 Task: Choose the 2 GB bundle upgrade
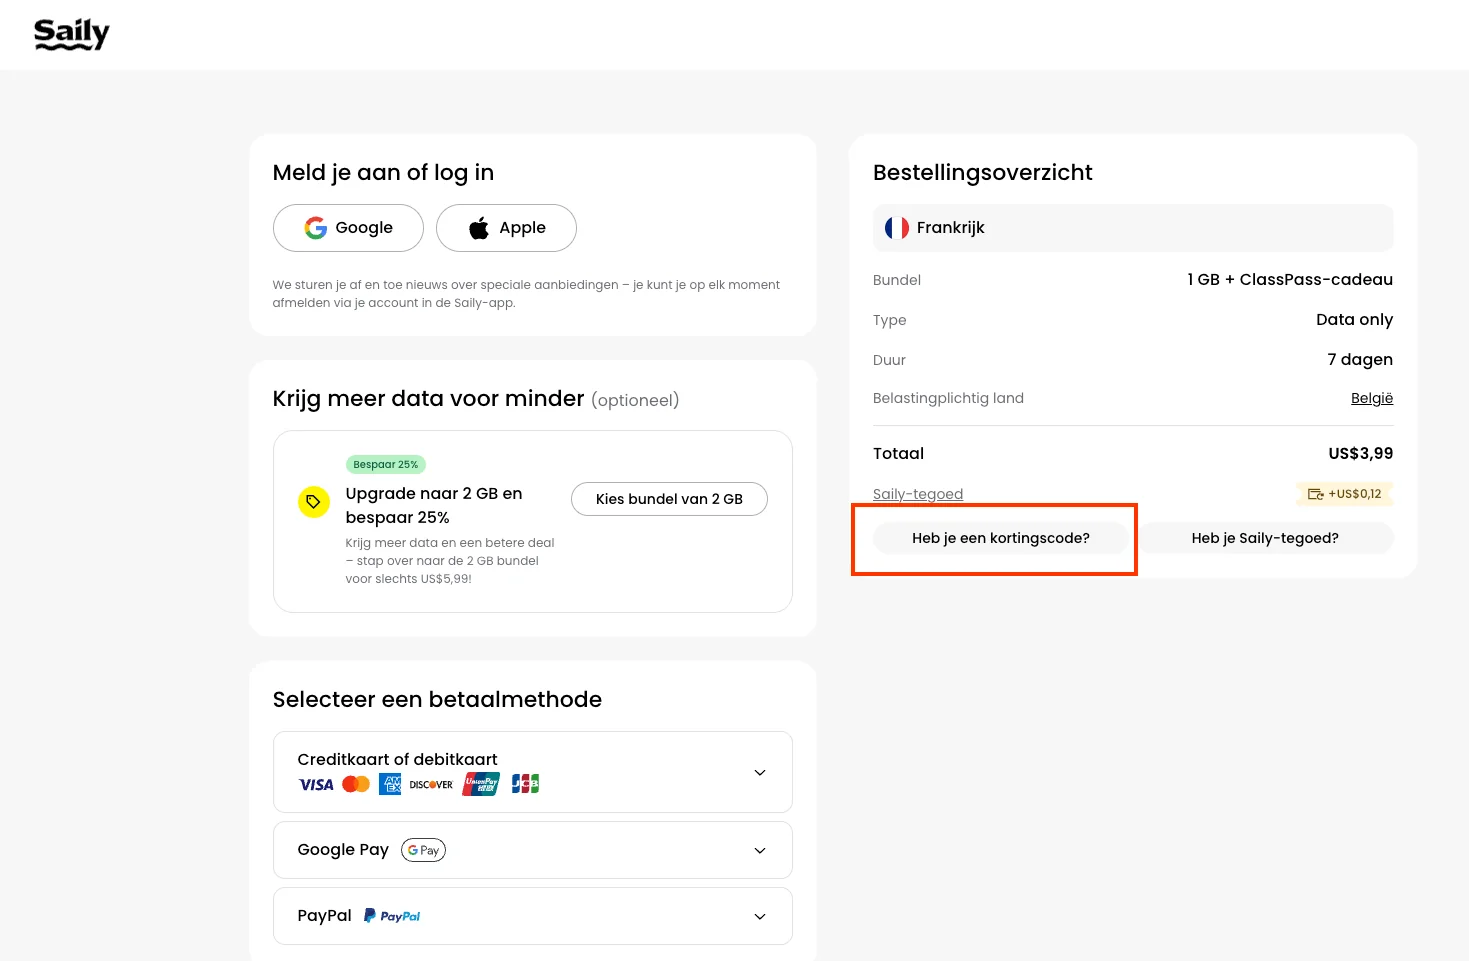(669, 499)
